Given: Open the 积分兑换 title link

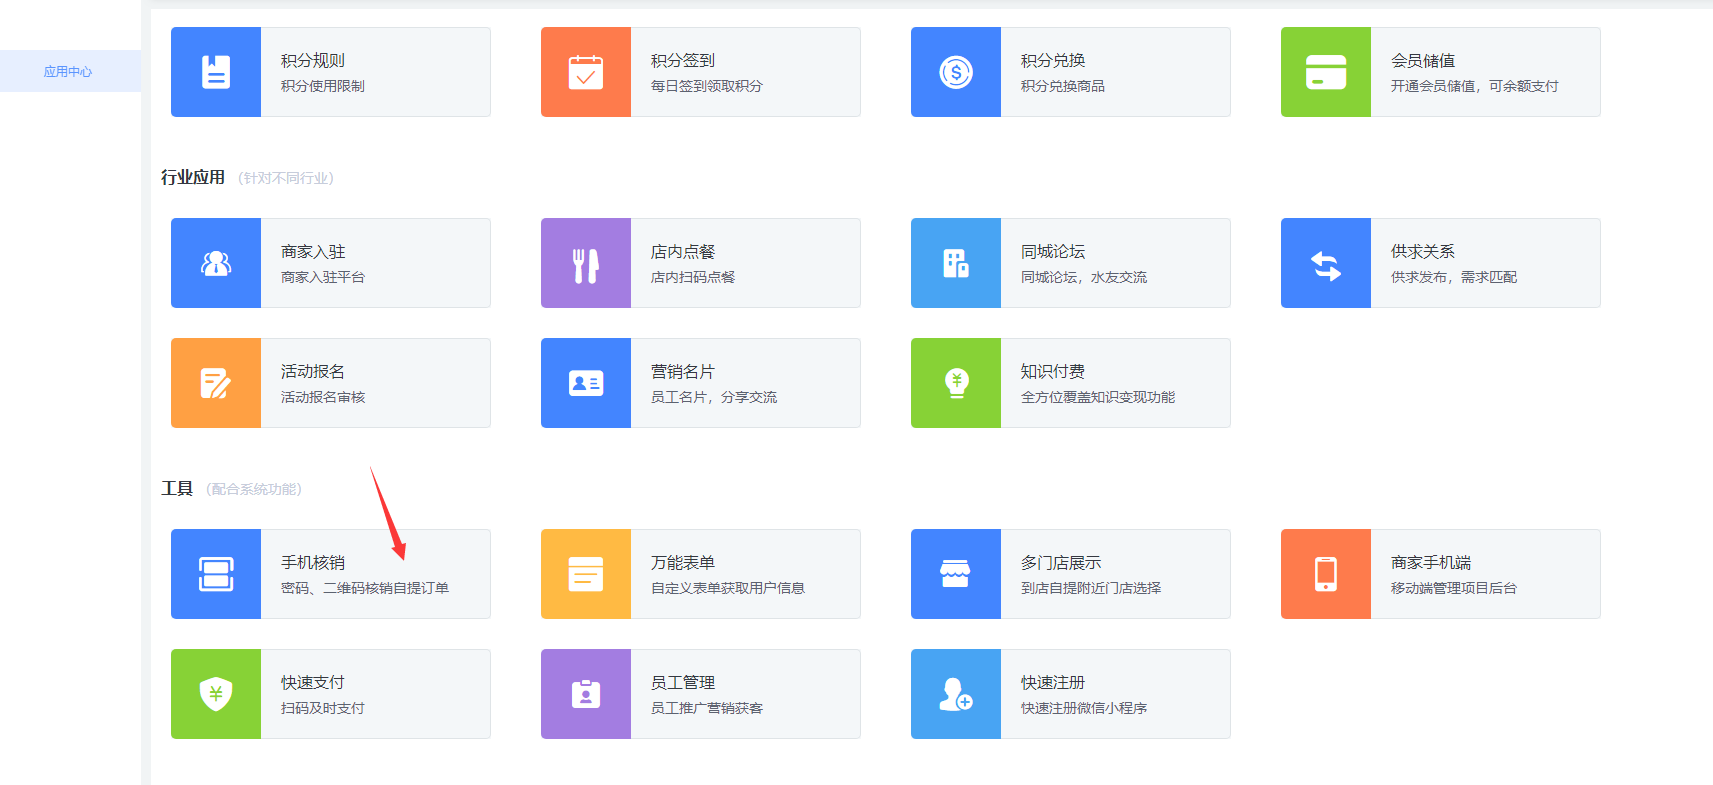Looking at the screenshot, I should 1053,60.
